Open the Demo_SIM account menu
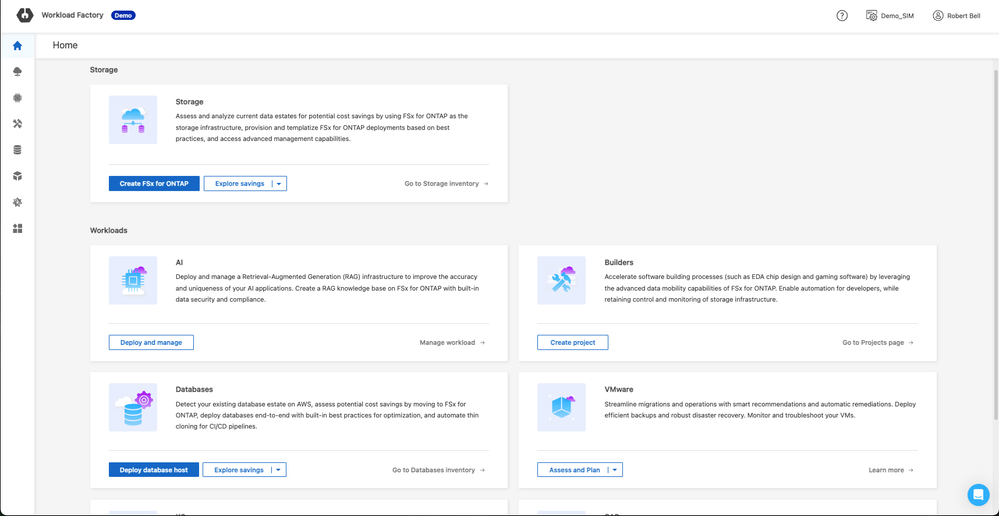Image resolution: width=999 pixels, height=516 pixels. (890, 16)
